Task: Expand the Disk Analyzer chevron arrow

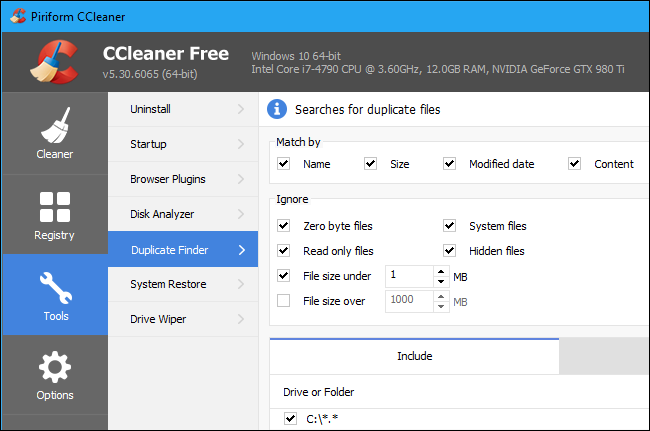Action: (241, 214)
